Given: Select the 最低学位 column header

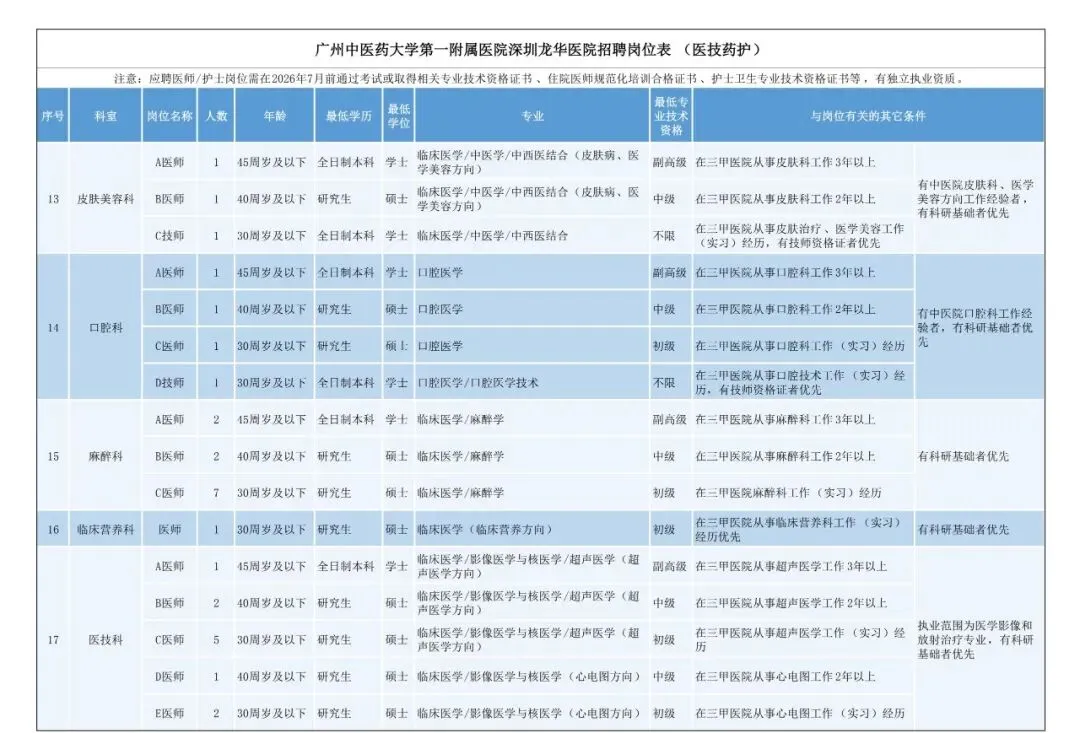Looking at the screenshot, I should [399, 116].
